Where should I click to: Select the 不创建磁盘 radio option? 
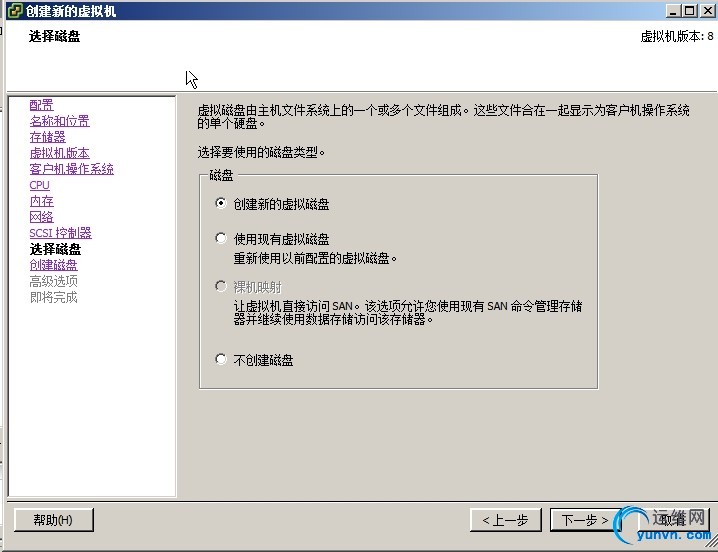[221, 359]
